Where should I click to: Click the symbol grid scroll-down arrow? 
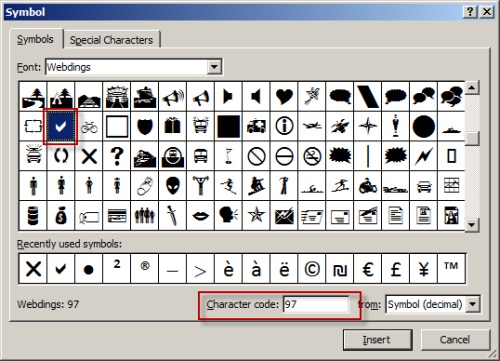coord(472,224)
